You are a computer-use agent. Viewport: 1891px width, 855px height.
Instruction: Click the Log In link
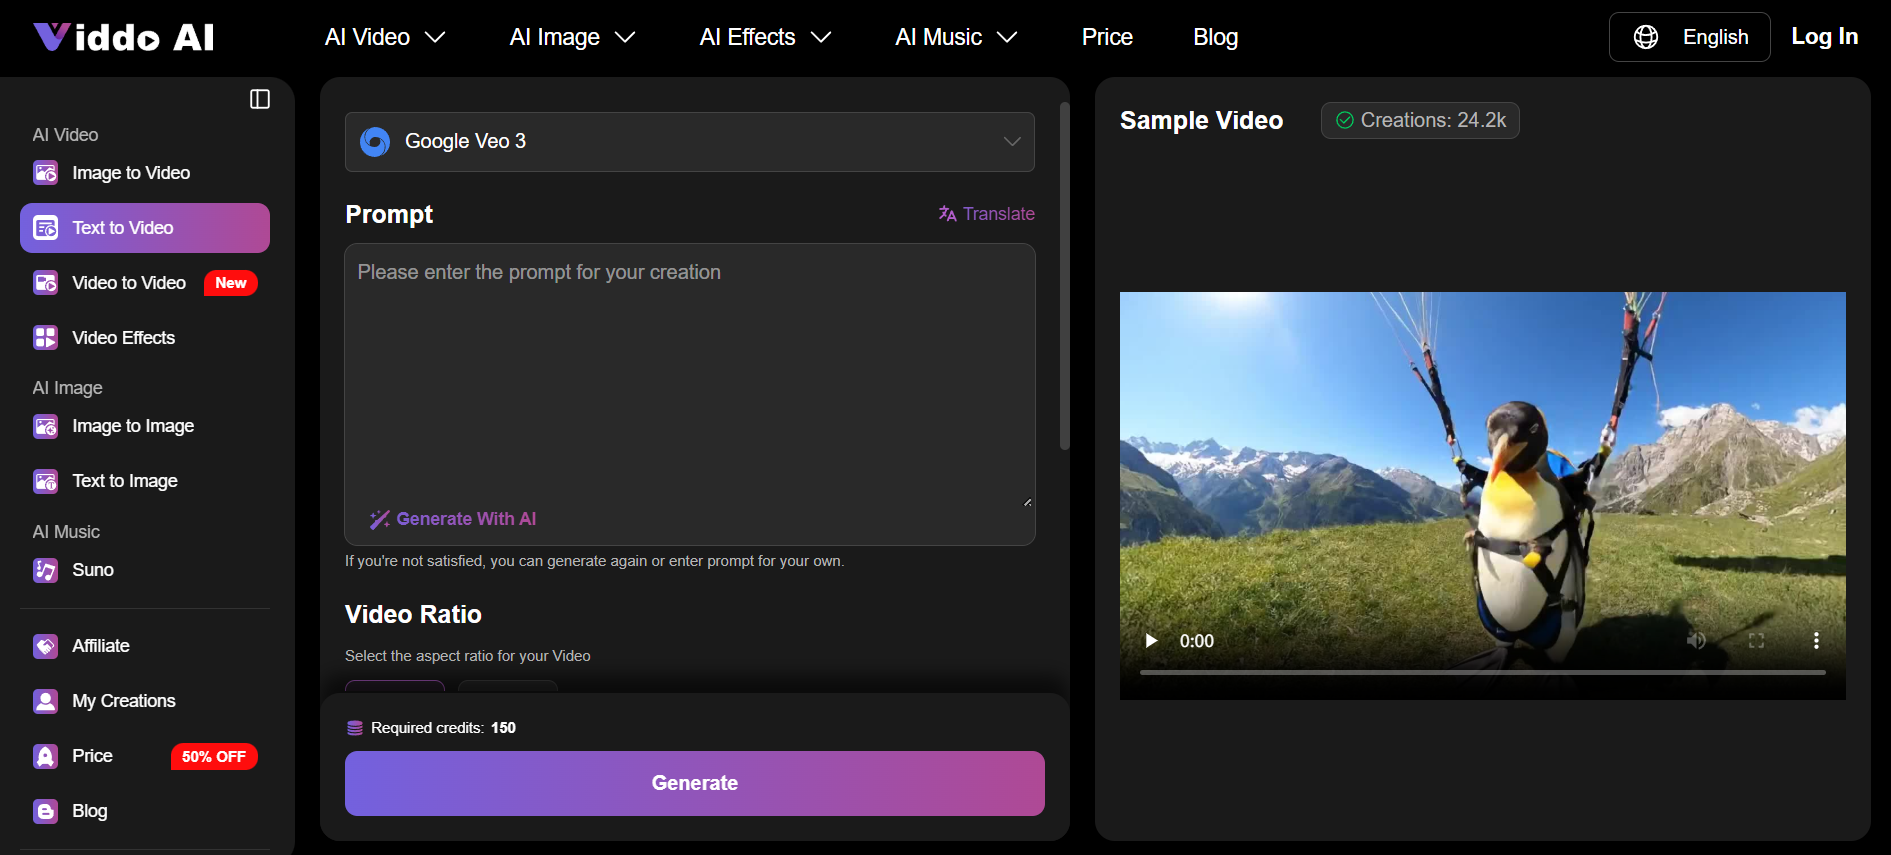[x=1824, y=37]
